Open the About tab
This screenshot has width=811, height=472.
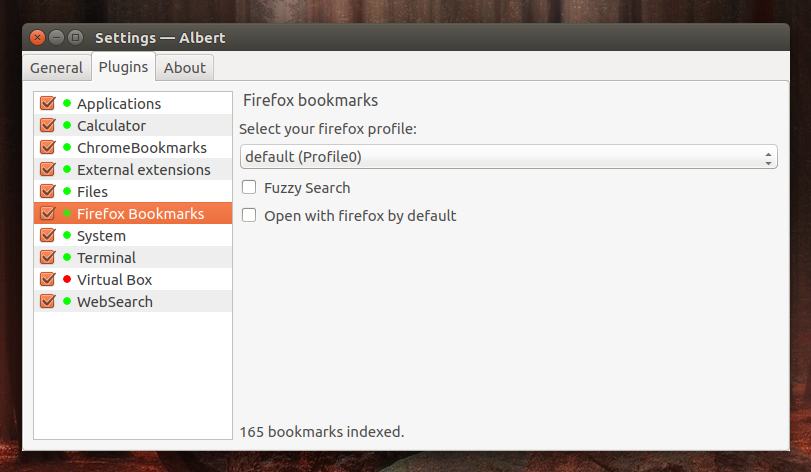click(185, 68)
